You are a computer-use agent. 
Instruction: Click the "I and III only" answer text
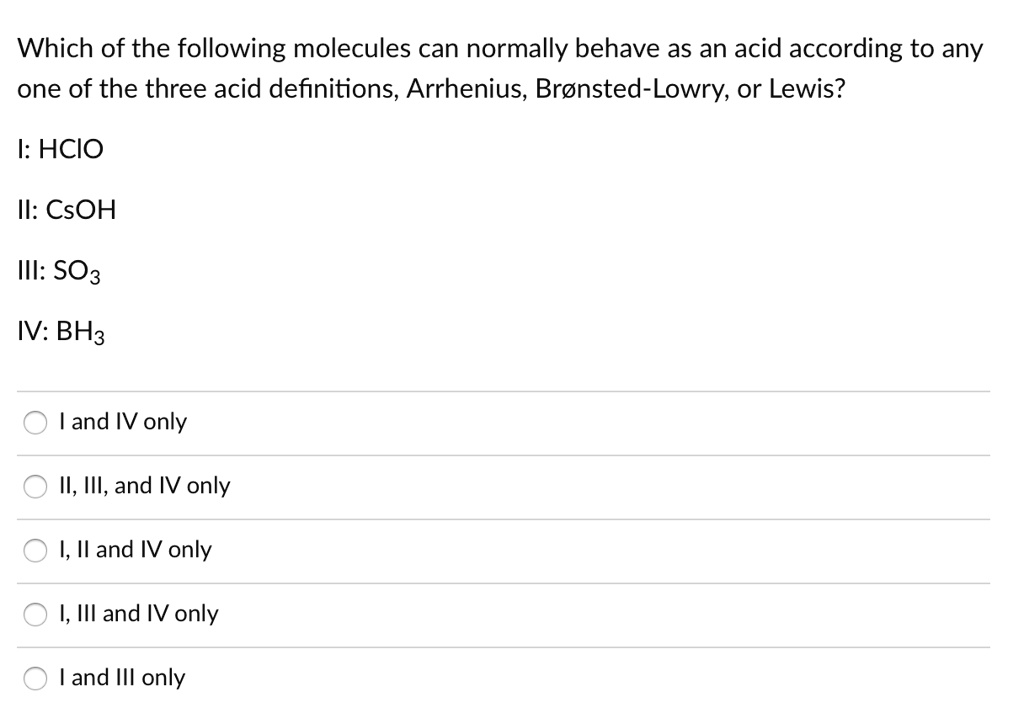(121, 677)
